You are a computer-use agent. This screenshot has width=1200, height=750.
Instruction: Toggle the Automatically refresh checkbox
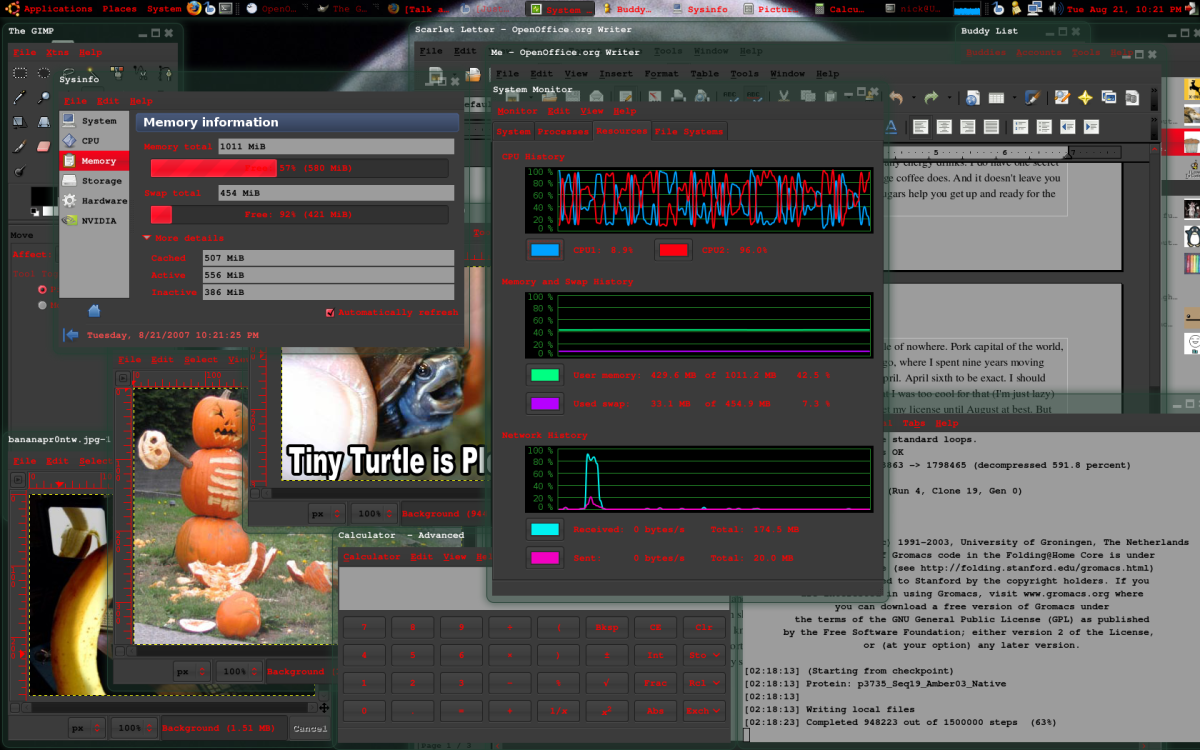pyautogui.click(x=330, y=313)
